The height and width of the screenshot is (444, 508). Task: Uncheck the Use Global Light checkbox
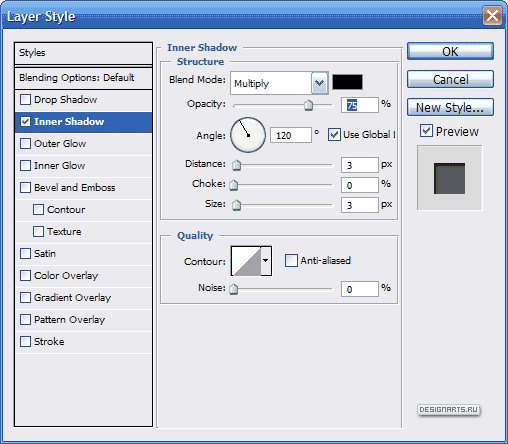(334, 135)
